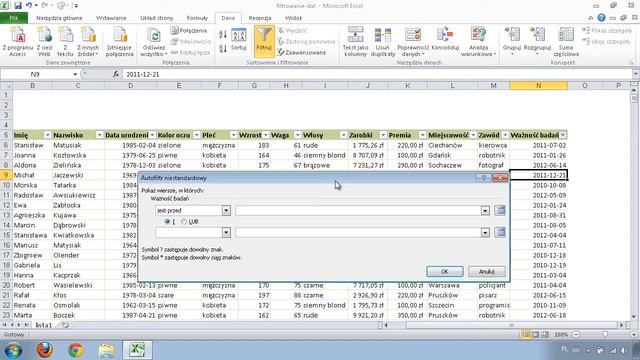The height and width of the screenshot is (360, 640).
Task: Select the lista1 sheet tab
Action: click(44, 325)
